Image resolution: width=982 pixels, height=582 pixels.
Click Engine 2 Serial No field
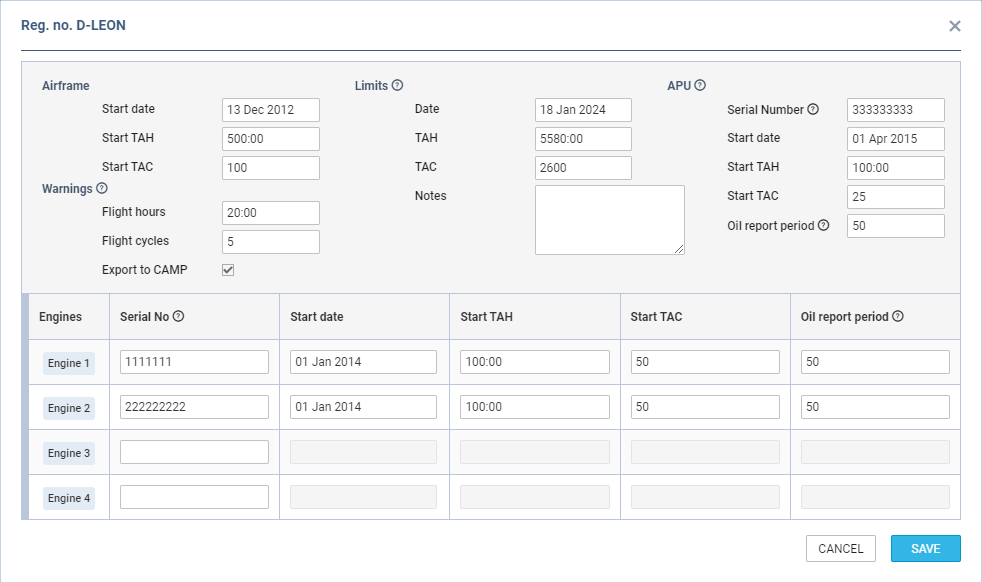[x=194, y=407]
